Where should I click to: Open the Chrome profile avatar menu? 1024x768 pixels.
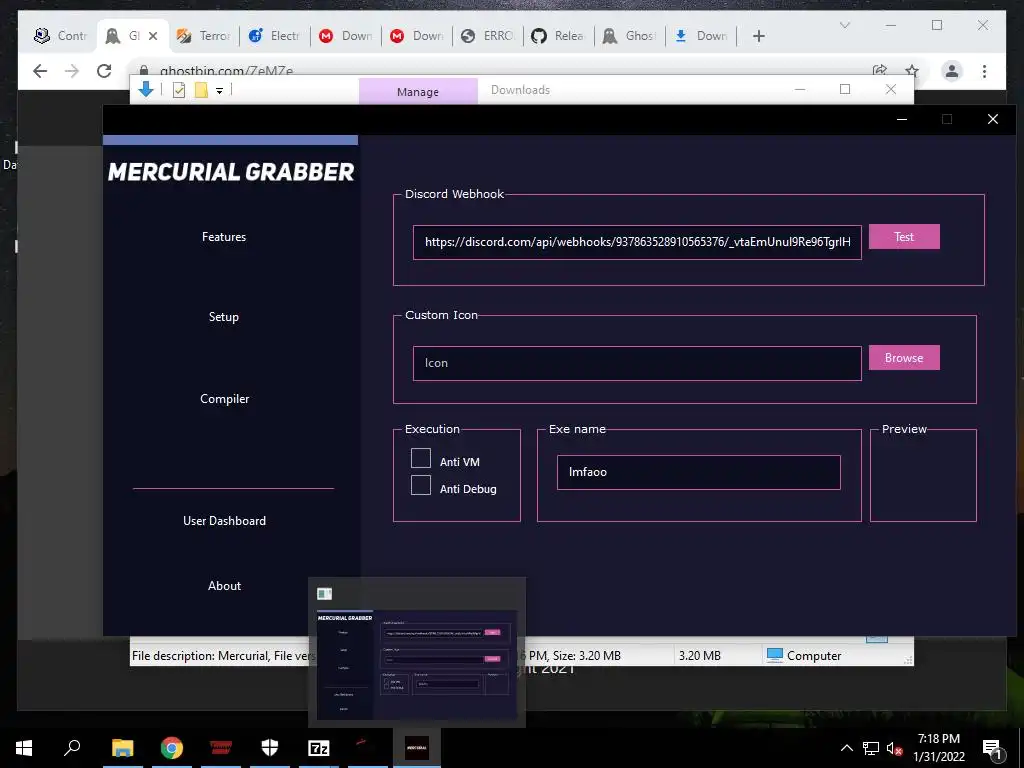(x=952, y=71)
